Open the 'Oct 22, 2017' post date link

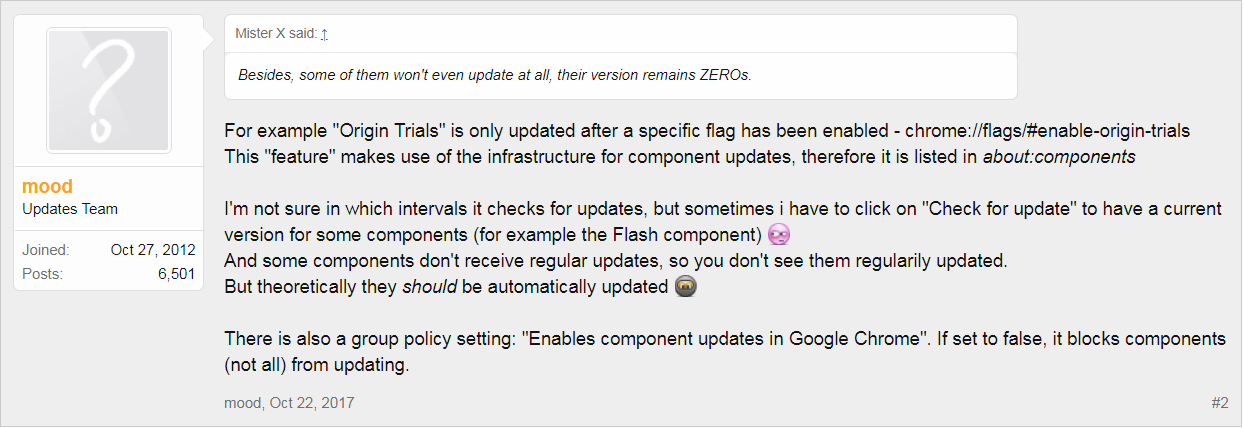312,403
